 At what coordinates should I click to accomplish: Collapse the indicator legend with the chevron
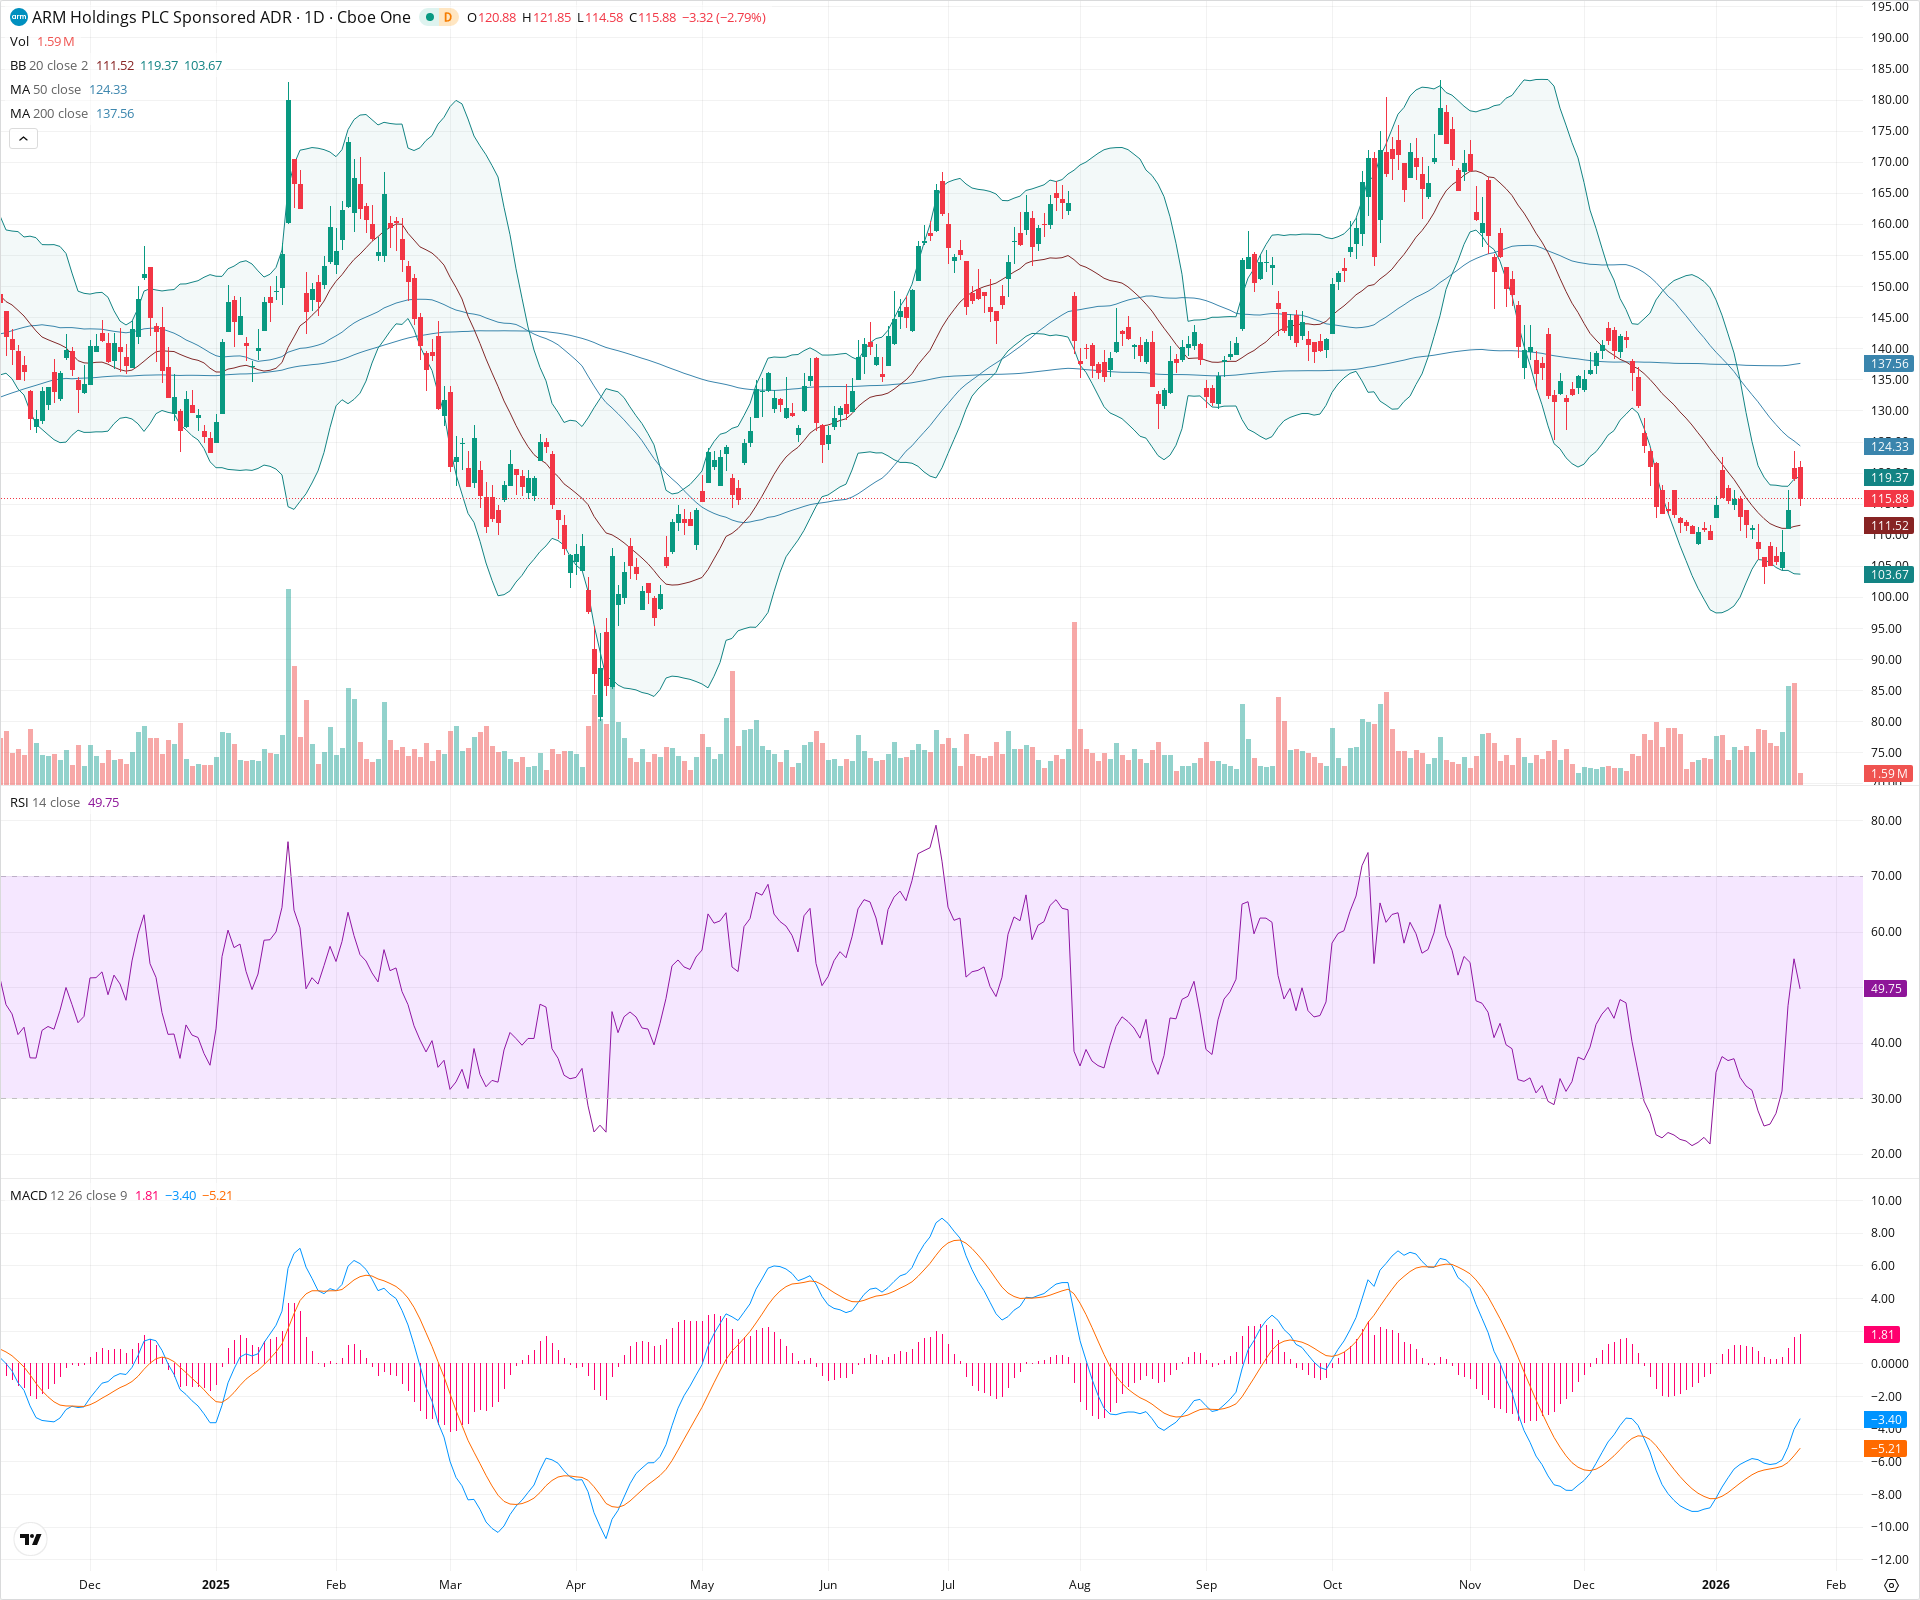23,138
